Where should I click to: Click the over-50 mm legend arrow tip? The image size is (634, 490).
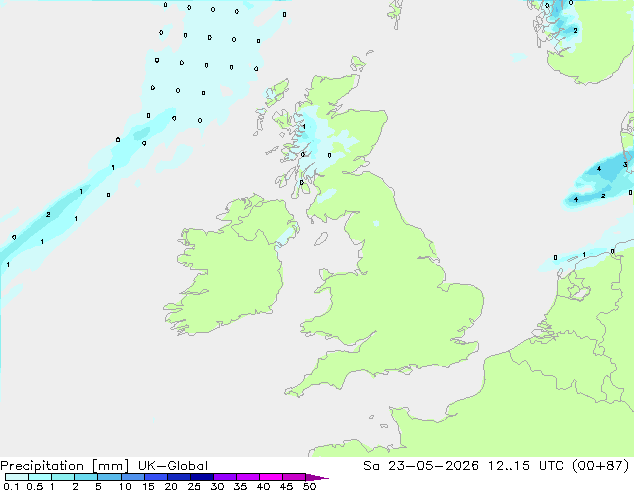[x=317, y=477]
